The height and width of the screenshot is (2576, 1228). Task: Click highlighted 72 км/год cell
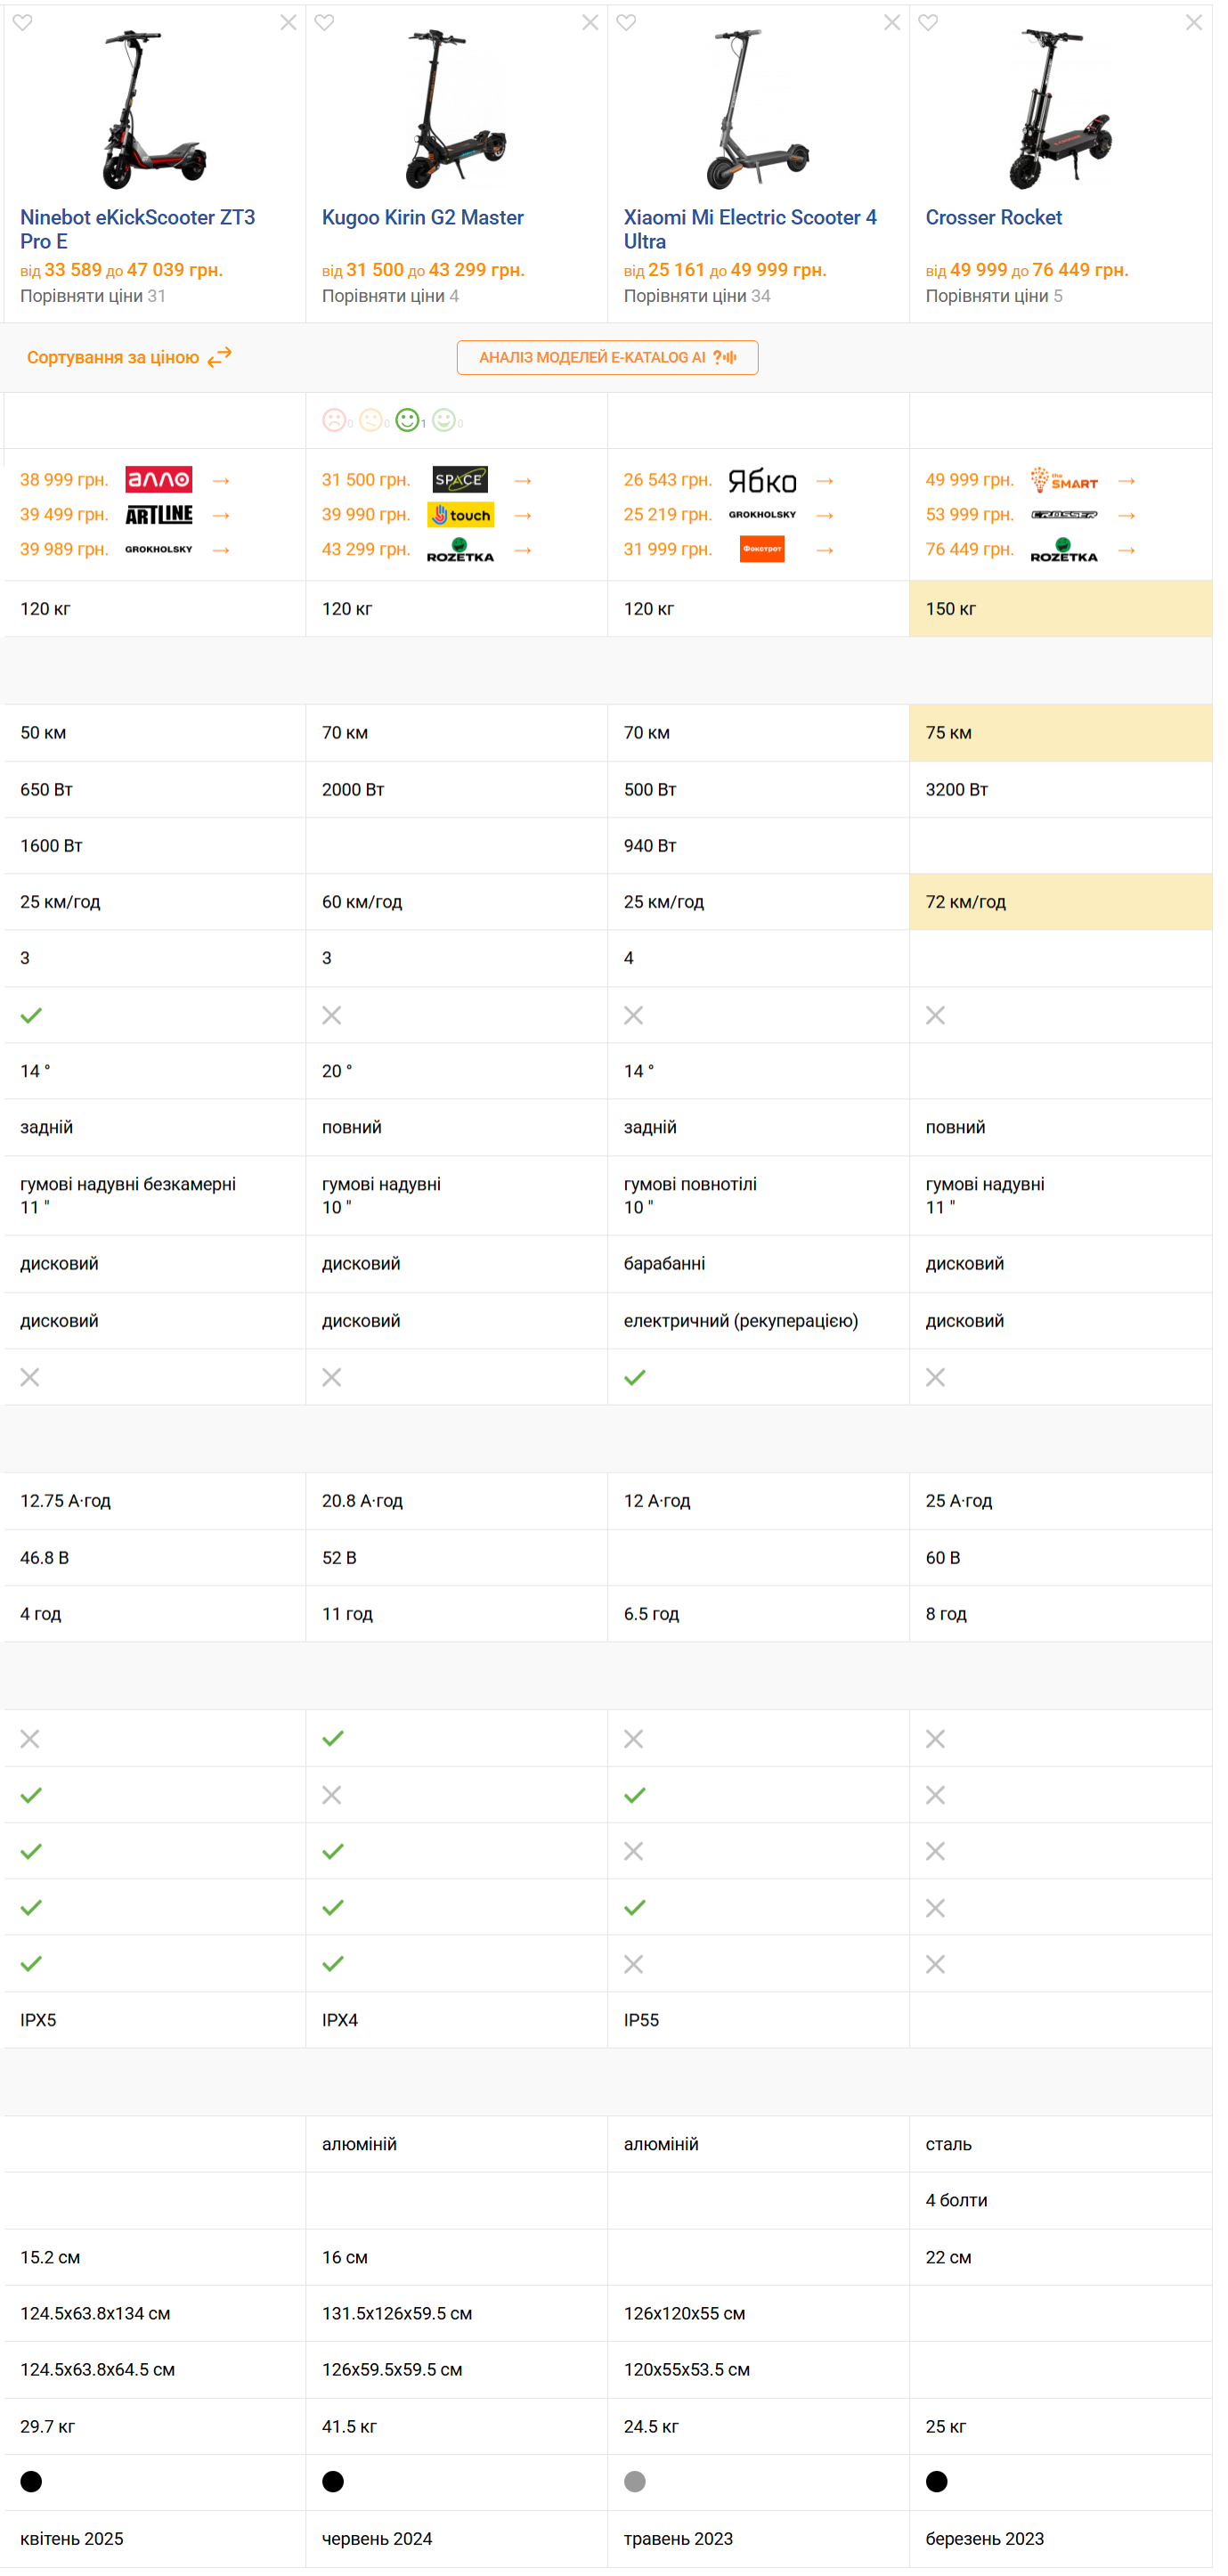(1060, 902)
